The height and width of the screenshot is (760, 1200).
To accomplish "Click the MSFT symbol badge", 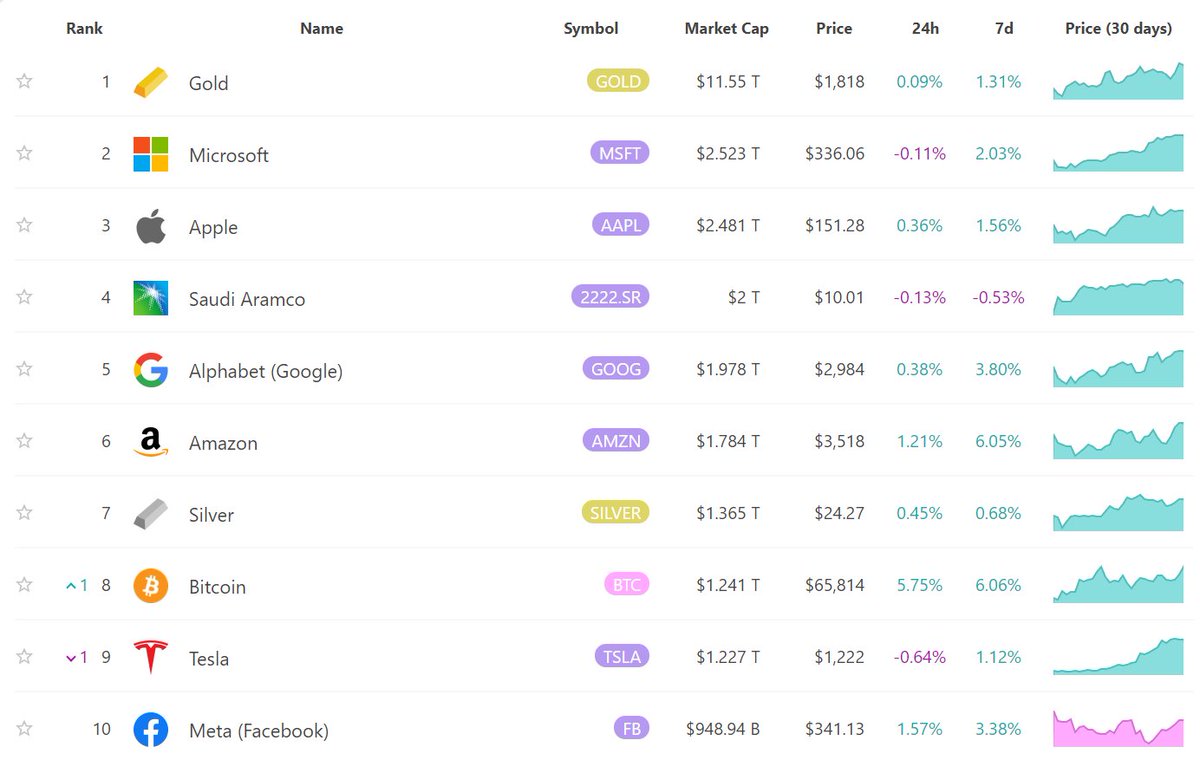I will [620, 153].
